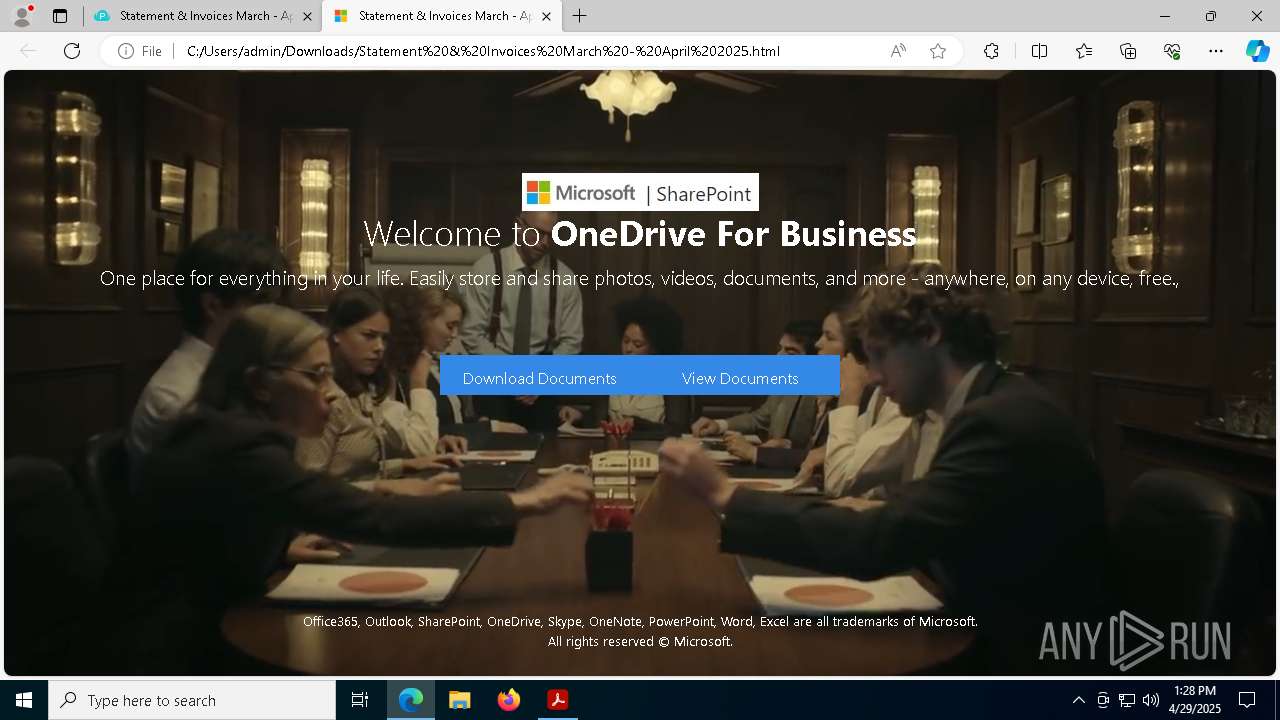Open the tab actions menu icon
Screen dimensions: 1280x720
(60, 16)
